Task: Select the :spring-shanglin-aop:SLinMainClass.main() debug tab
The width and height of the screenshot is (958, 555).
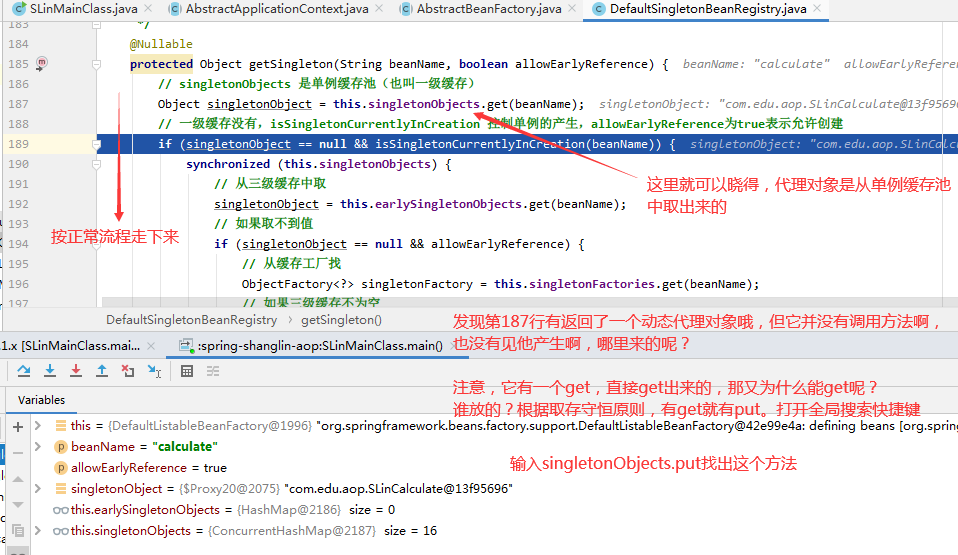Action: pos(320,346)
